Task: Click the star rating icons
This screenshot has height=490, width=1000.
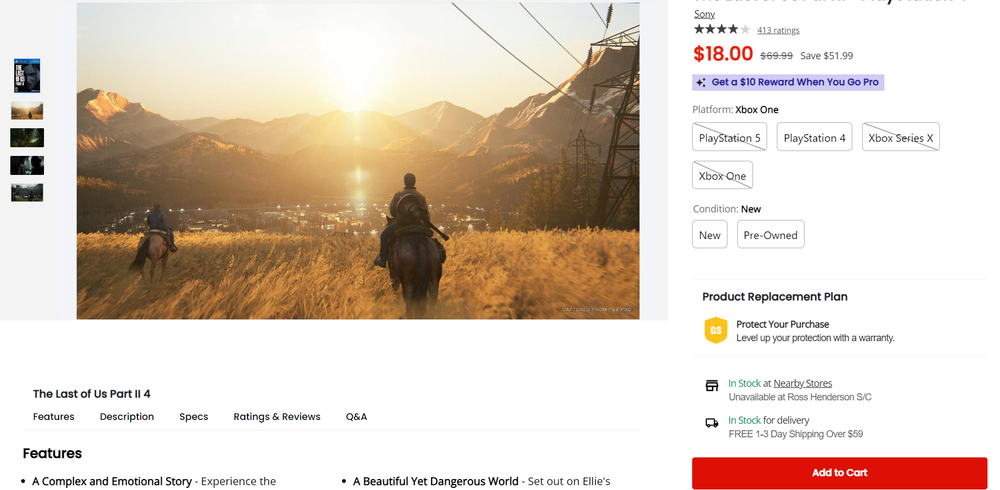Action: (722, 30)
